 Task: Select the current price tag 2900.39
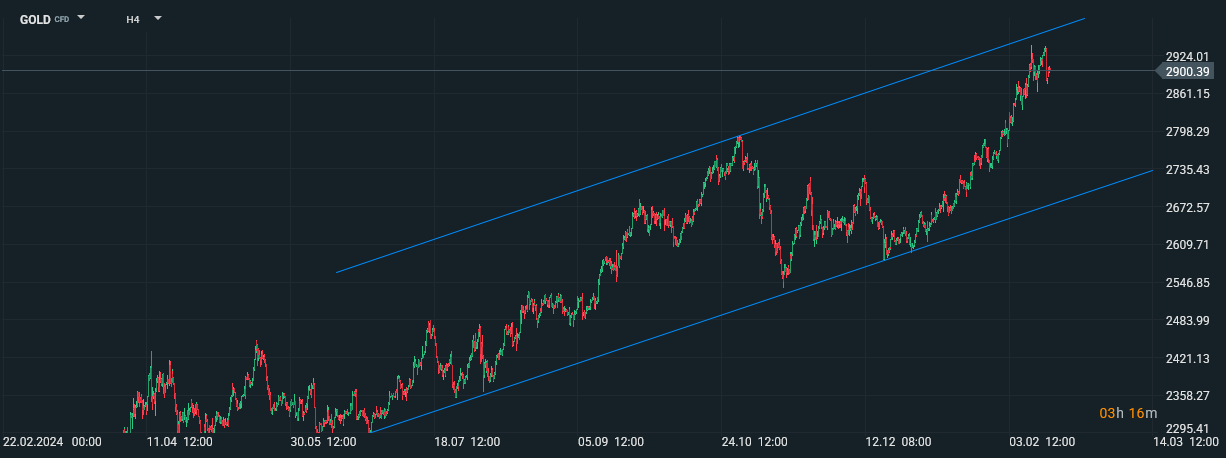click(x=1187, y=71)
